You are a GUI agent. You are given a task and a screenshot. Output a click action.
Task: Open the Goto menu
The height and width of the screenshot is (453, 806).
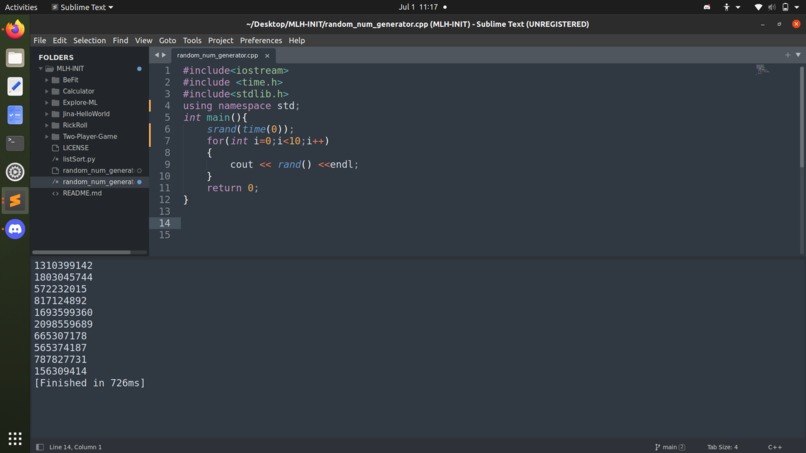167,40
